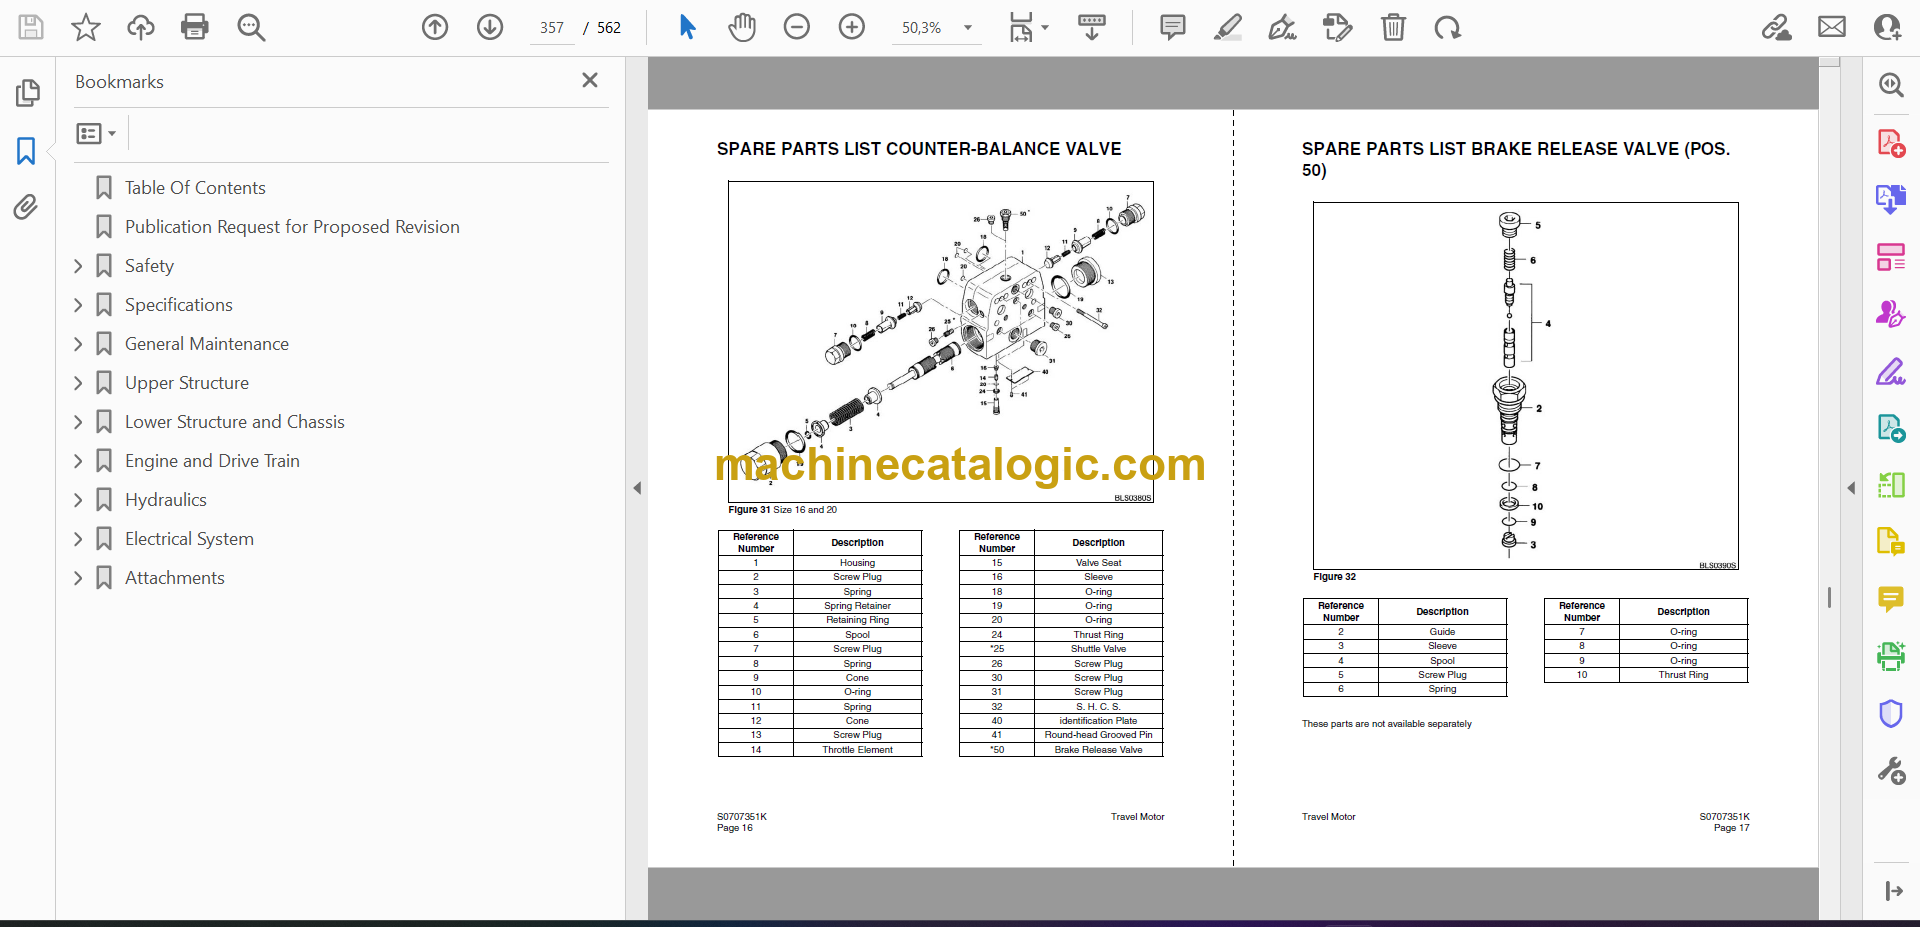Open Publication Request for Proposed Revision bookmark
1920x927 pixels.
292,227
